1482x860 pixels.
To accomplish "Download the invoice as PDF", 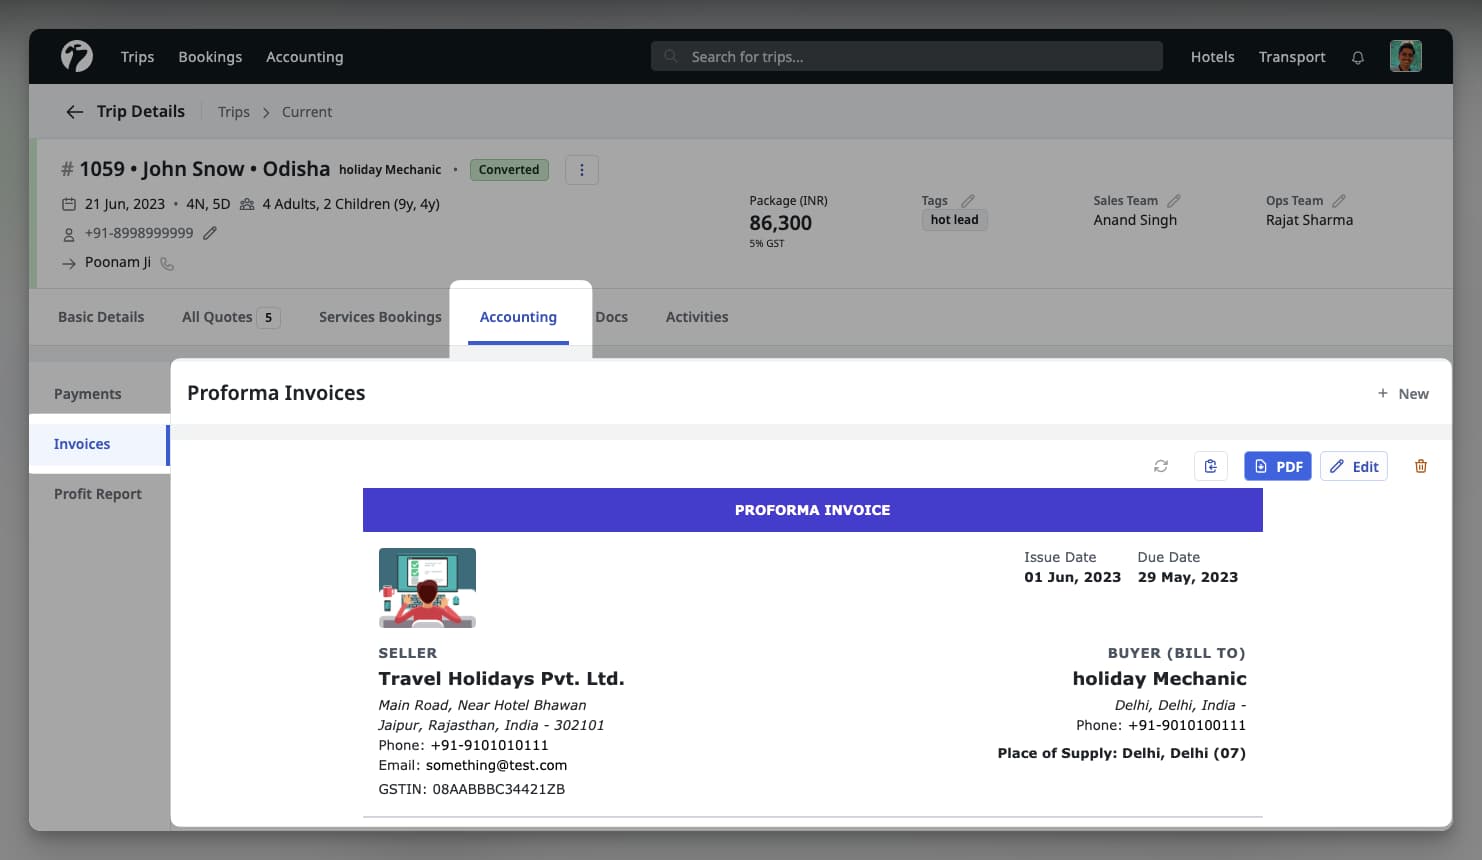I will [x=1277, y=465].
